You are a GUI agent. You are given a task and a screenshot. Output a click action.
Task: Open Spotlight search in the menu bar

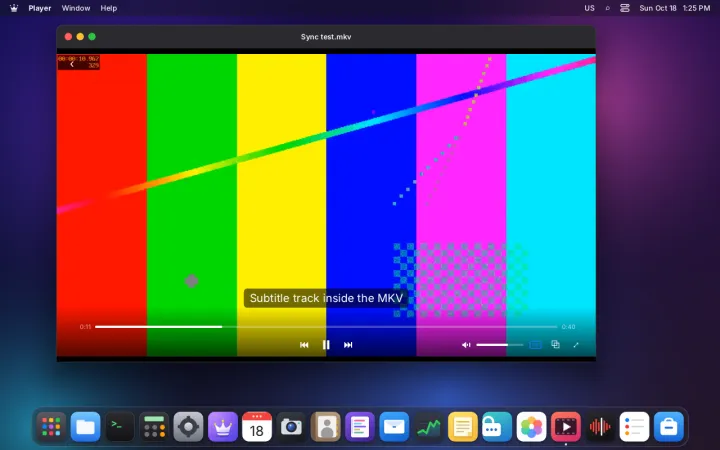[608, 8]
